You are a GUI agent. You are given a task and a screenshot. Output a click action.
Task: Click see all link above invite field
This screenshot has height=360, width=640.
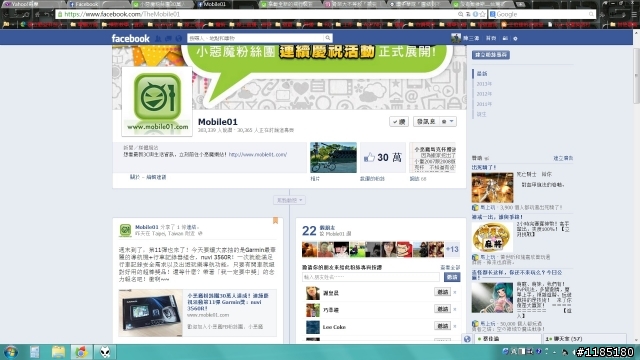pos(450,267)
